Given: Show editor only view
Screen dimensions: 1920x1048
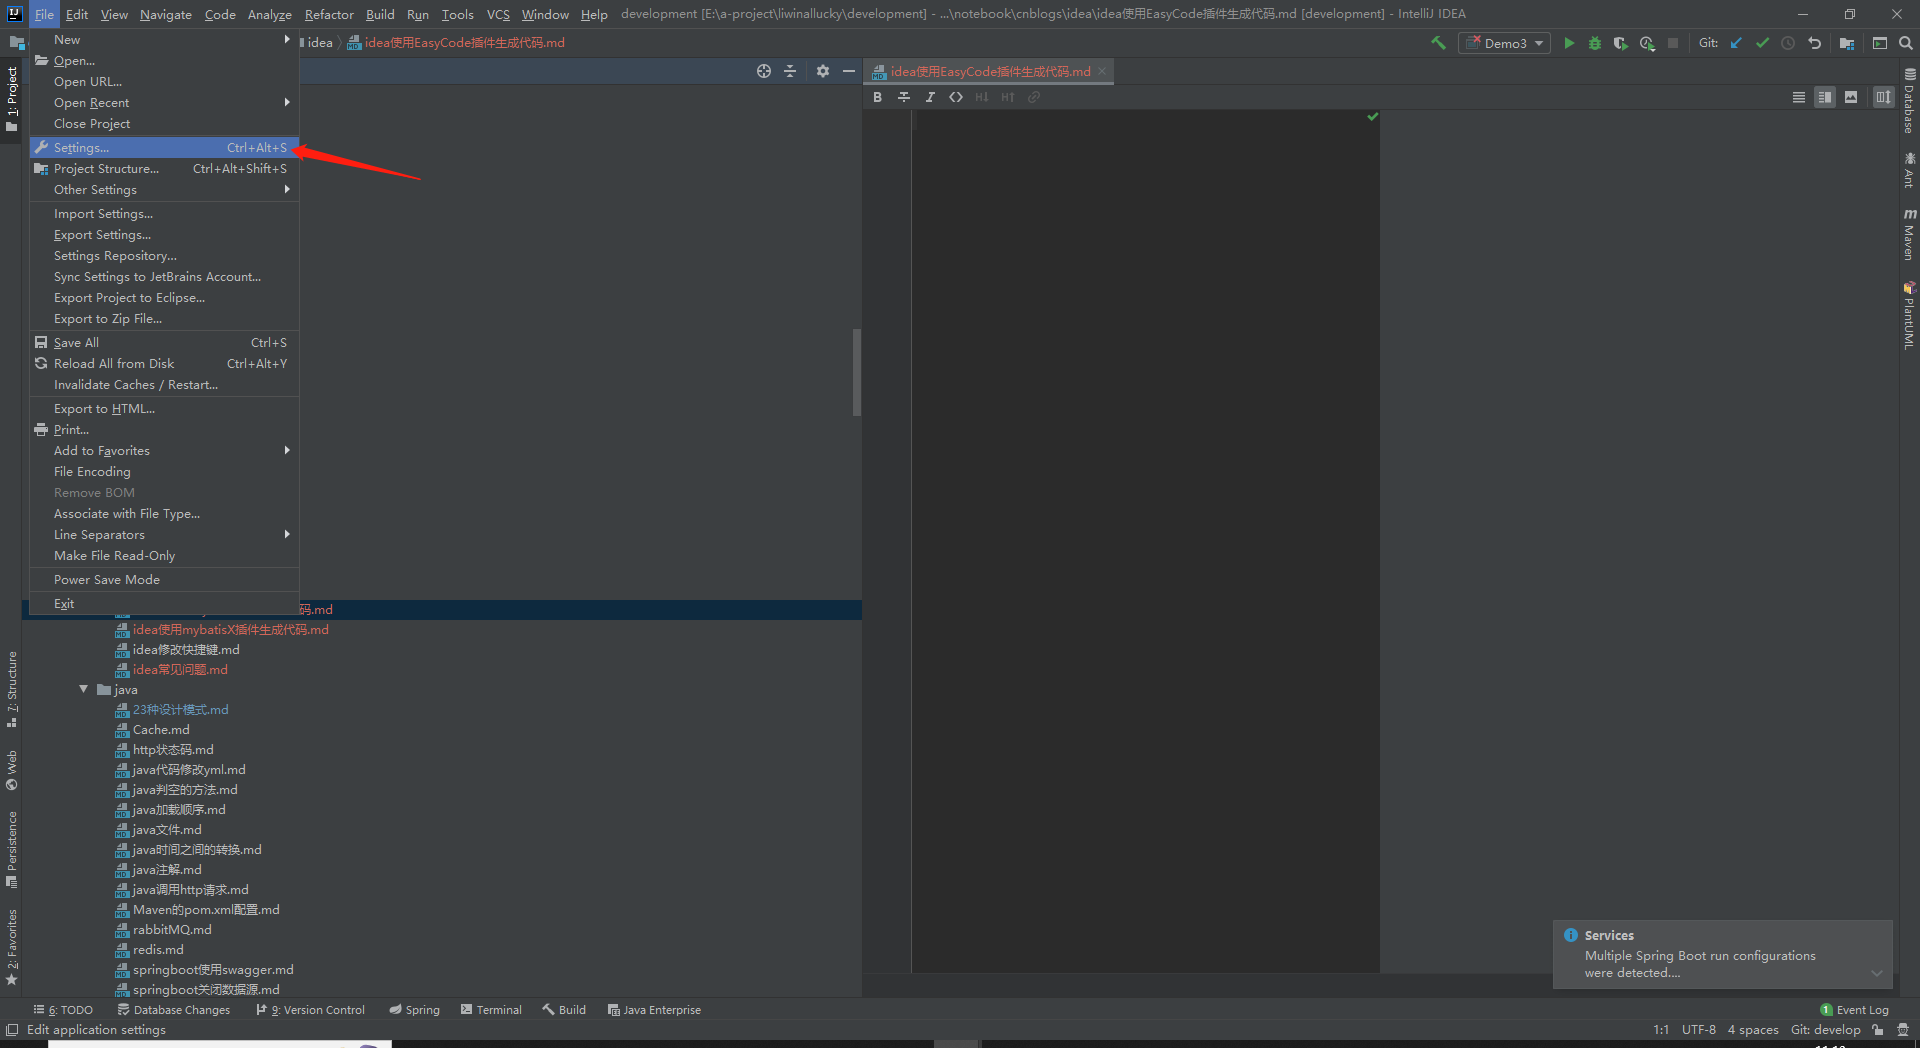Looking at the screenshot, I should (x=1799, y=97).
